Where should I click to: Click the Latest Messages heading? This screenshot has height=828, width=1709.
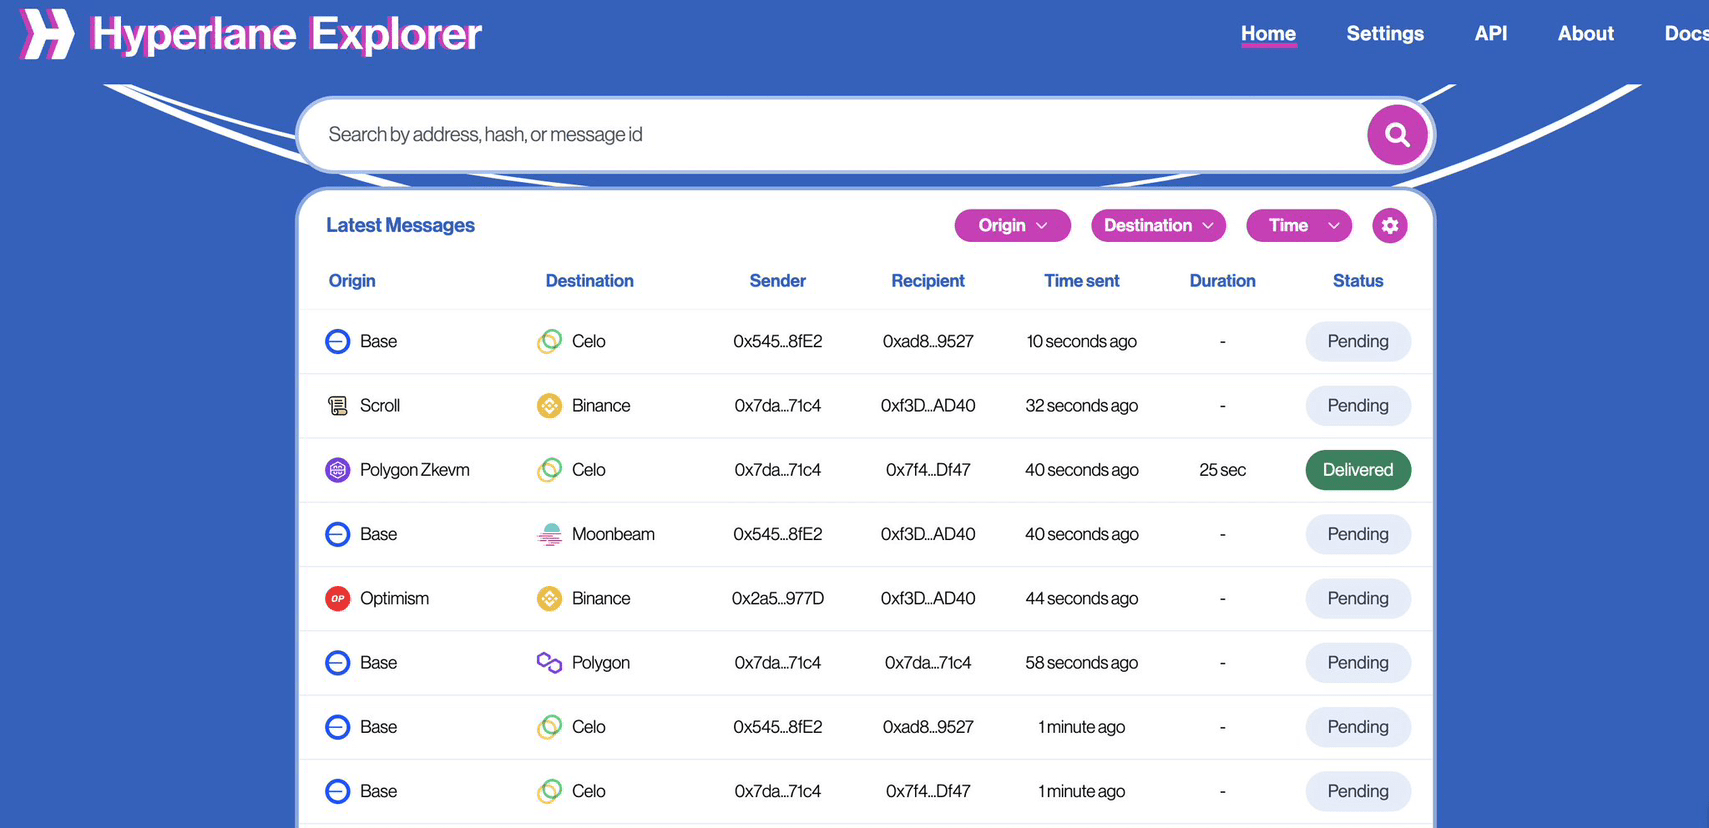click(400, 226)
